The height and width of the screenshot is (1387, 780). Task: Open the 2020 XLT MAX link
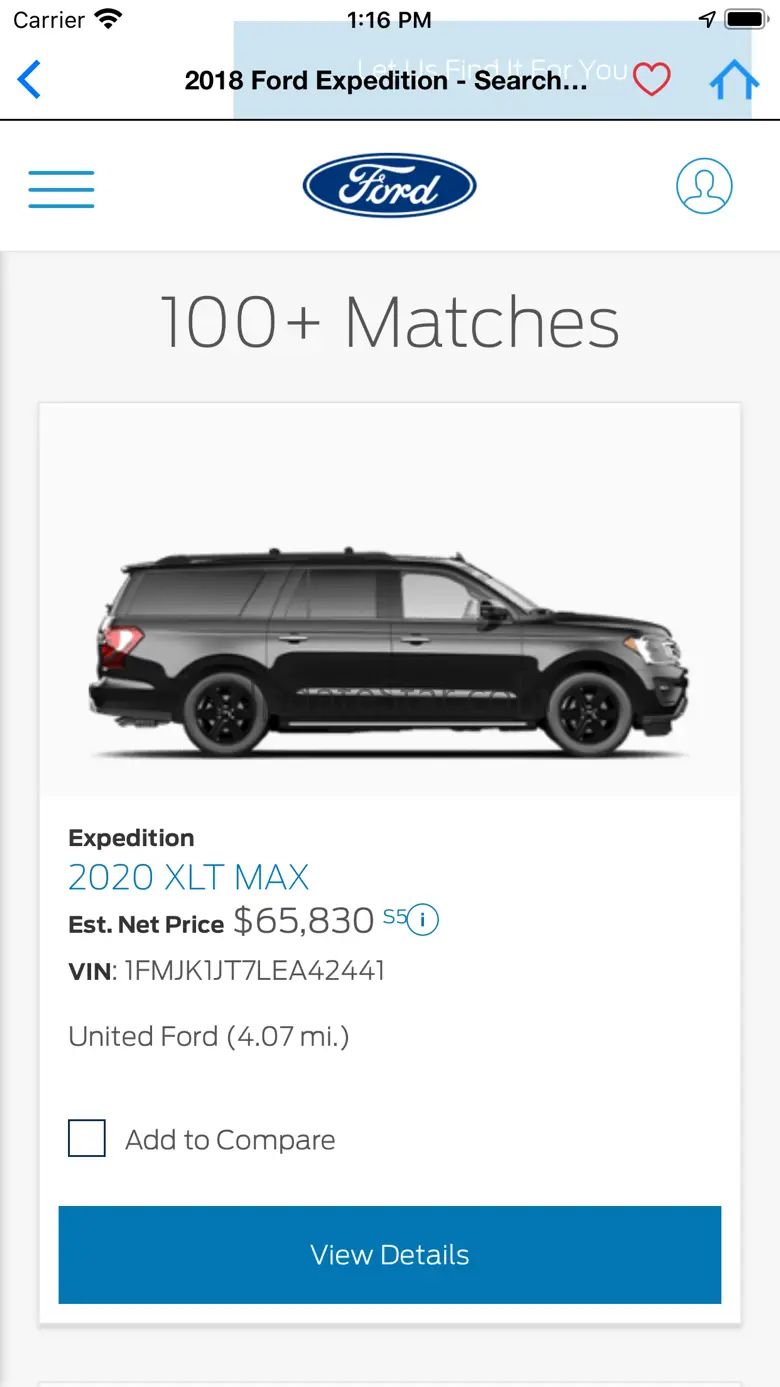pyautogui.click(x=188, y=877)
